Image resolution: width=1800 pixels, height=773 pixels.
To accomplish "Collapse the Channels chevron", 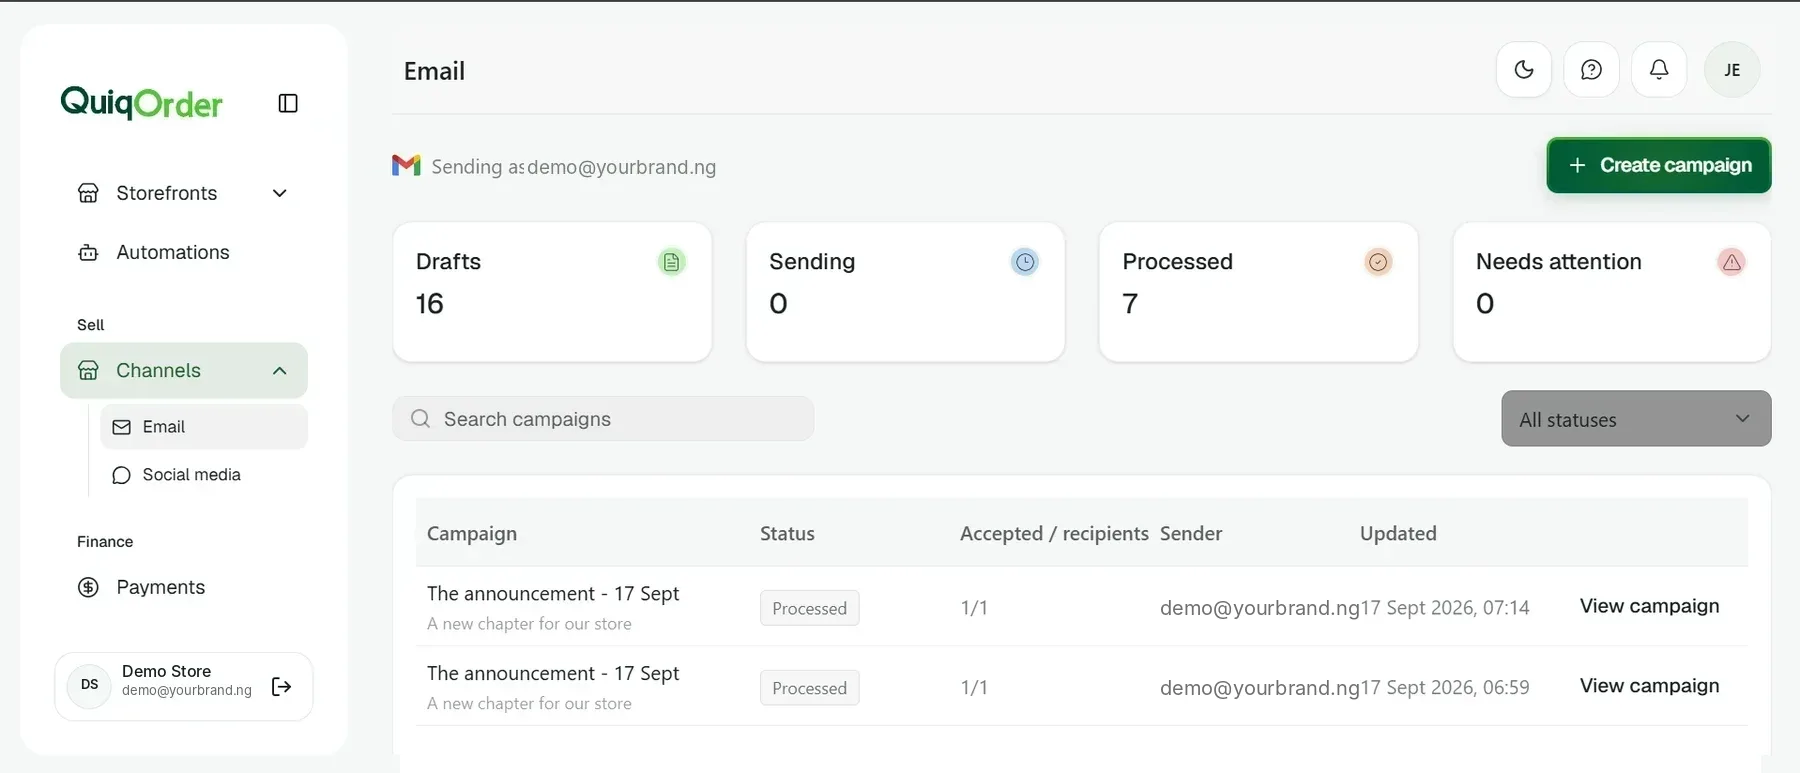I will (280, 371).
